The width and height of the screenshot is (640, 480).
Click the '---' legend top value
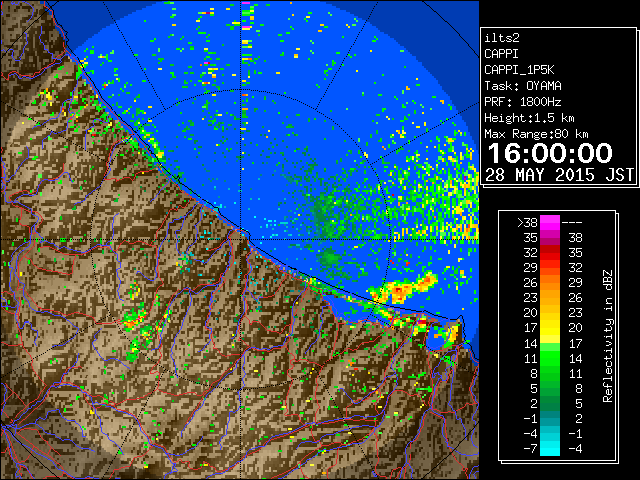[572, 223]
